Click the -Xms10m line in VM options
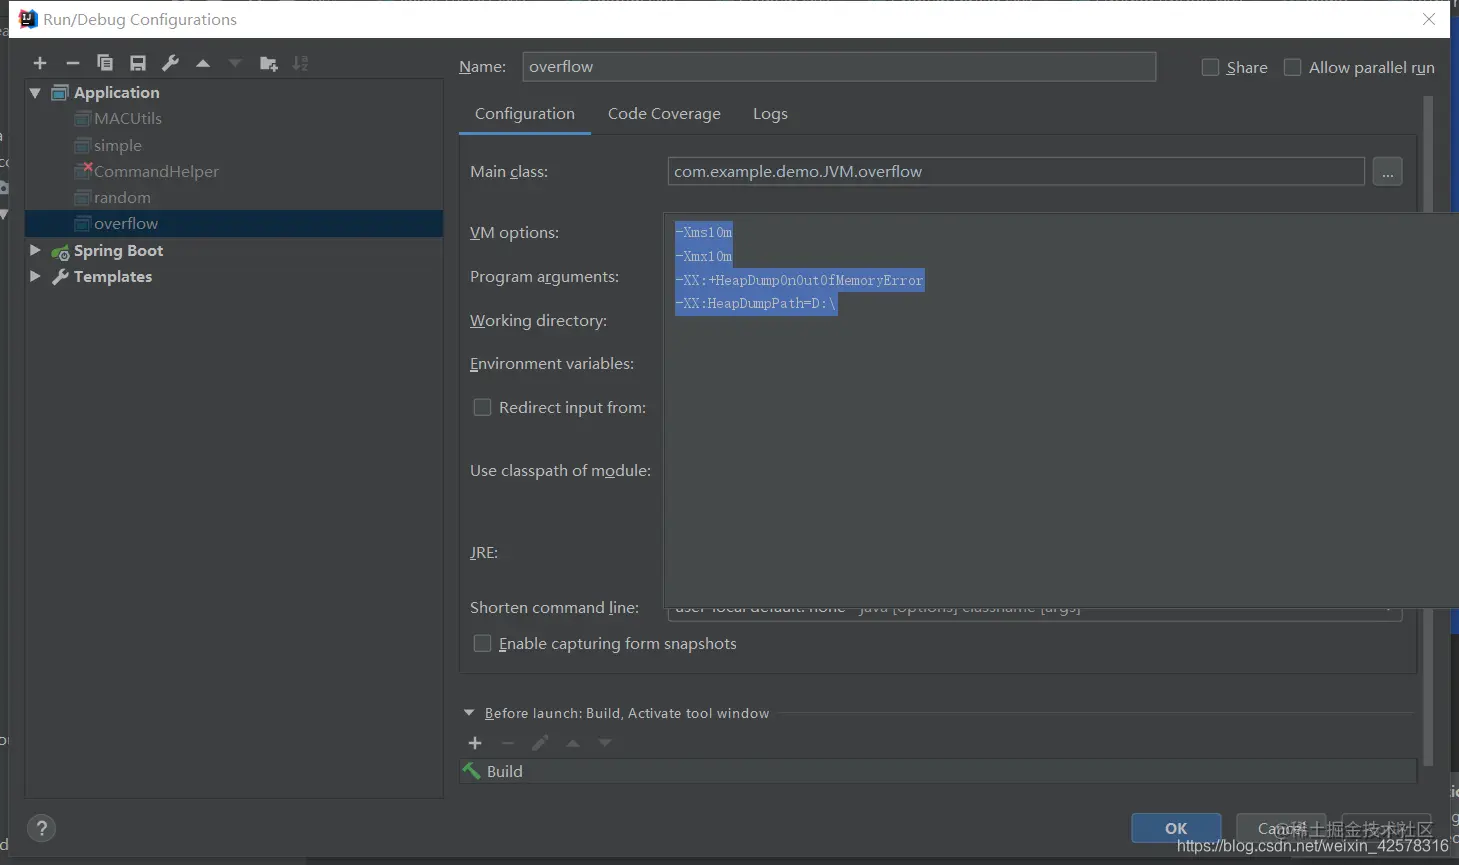 pyautogui.click(x=704, y=232)
